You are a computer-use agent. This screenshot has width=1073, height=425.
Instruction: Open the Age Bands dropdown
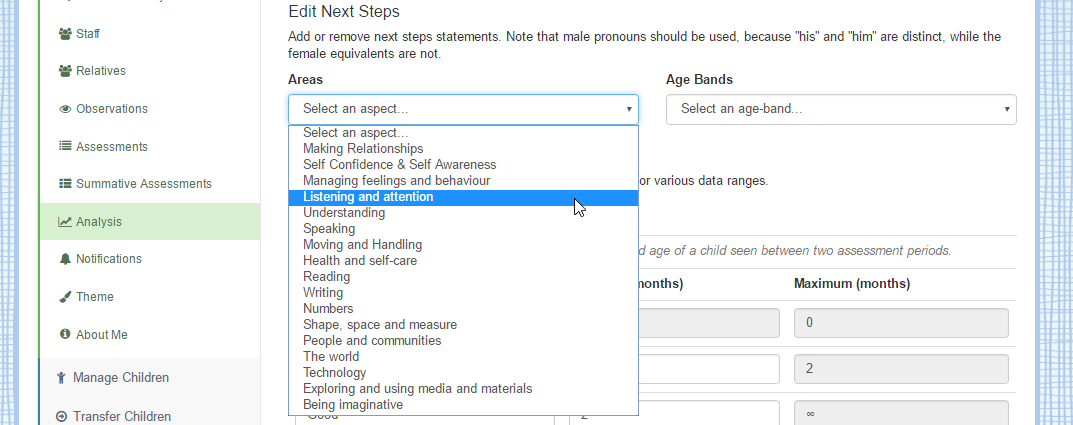841,110
